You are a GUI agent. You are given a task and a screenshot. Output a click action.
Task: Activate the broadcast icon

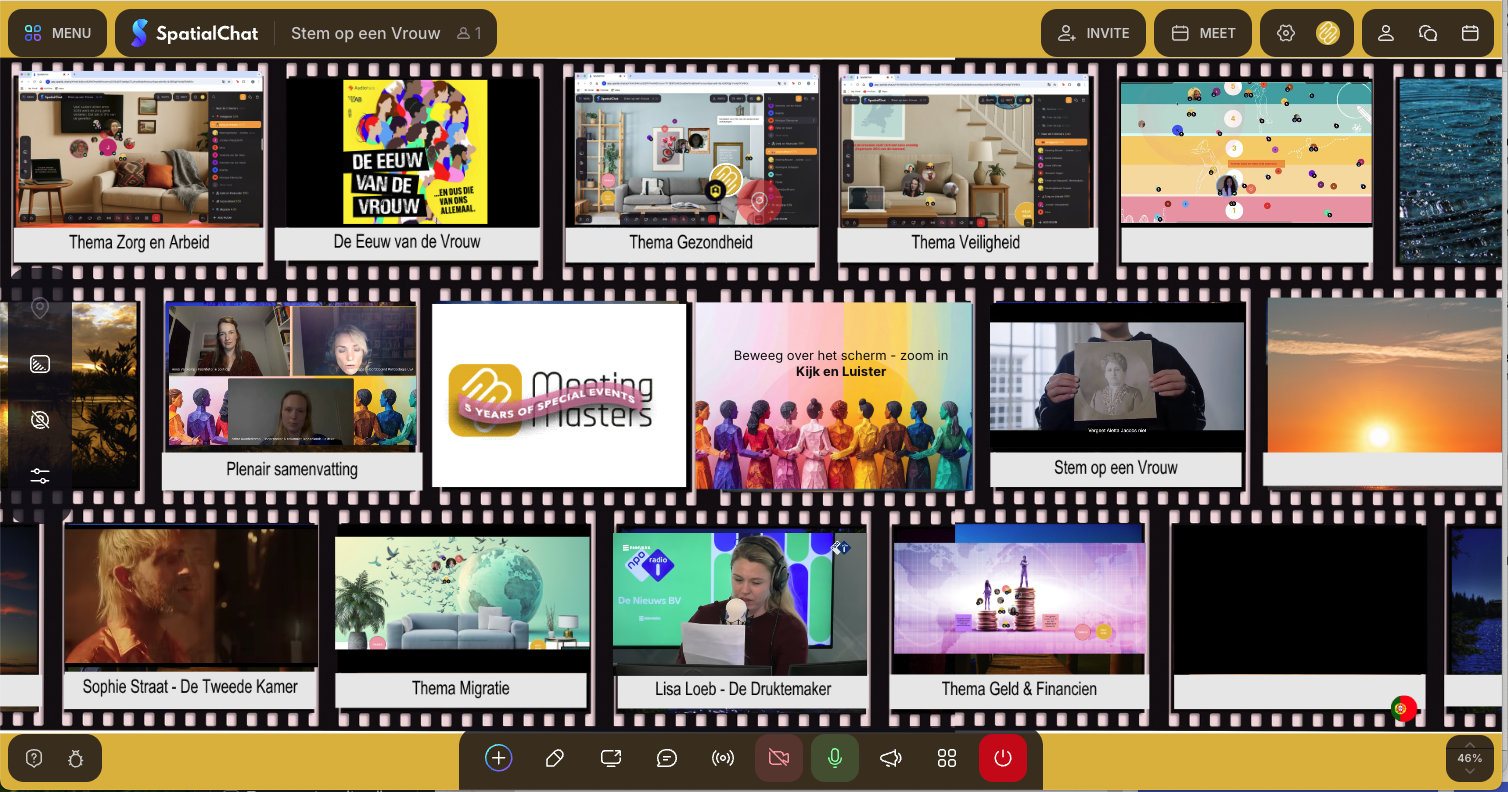[x=722, y=758]
